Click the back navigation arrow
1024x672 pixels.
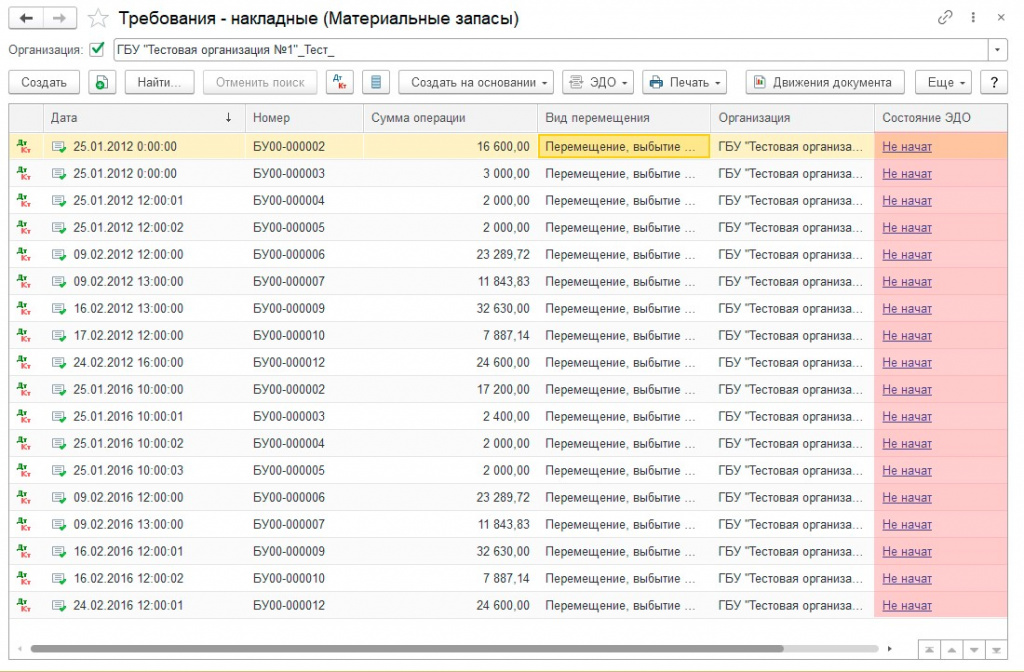26,18
